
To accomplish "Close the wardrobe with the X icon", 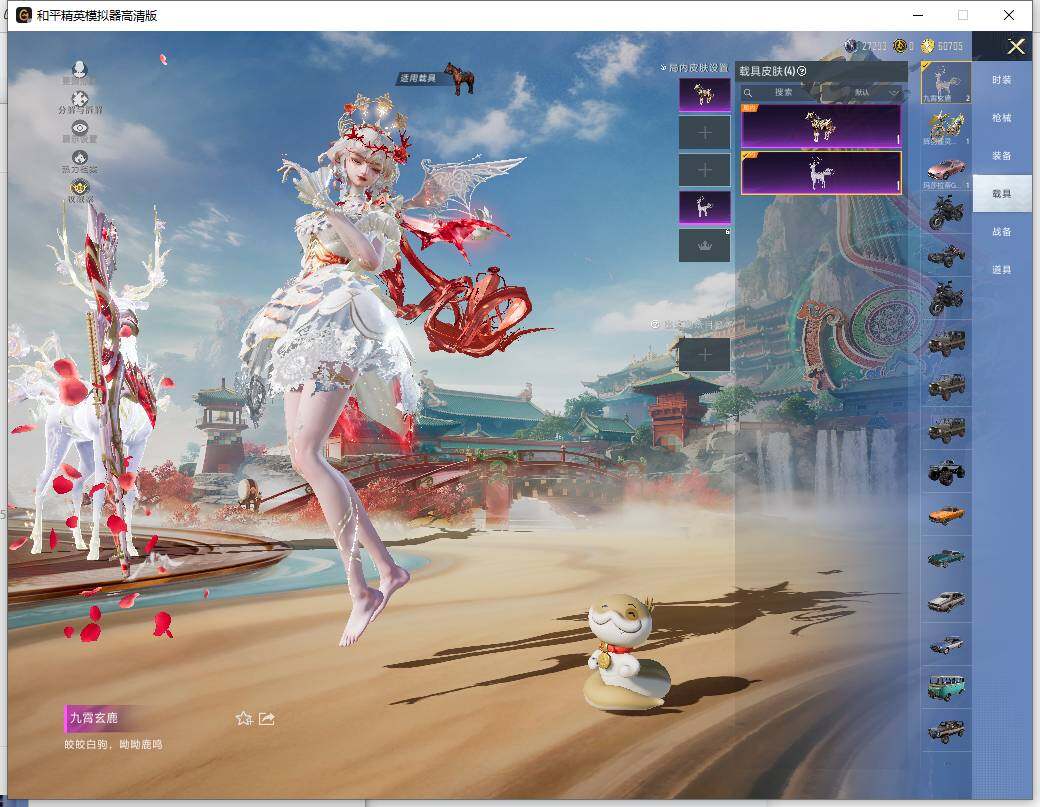I will click(1016, 46).
